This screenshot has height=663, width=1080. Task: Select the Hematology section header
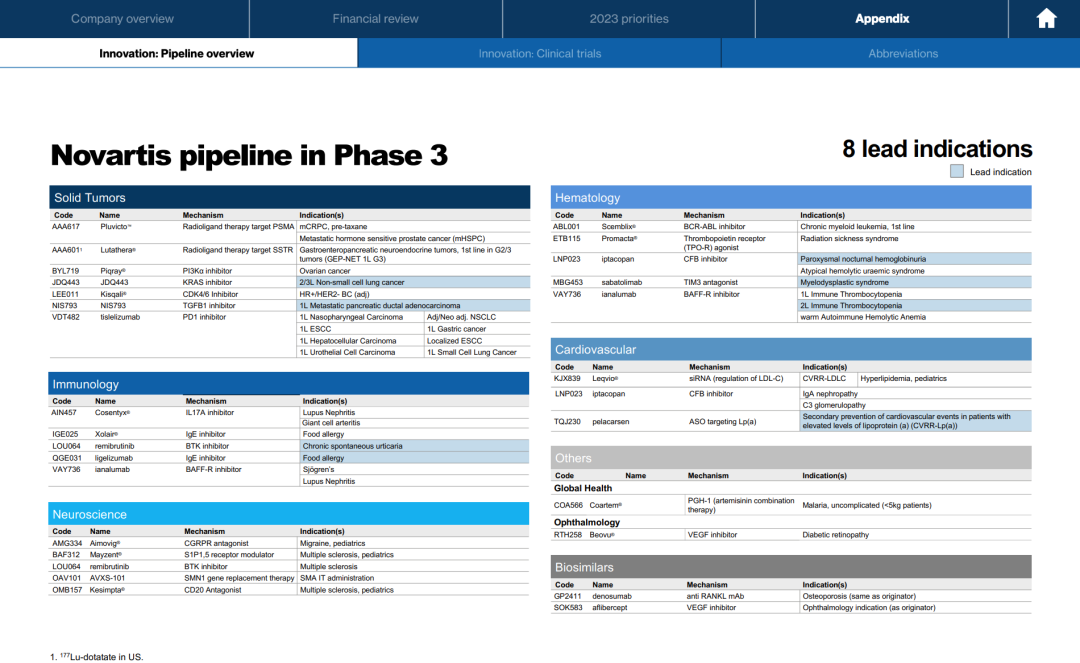coord(791,197)
